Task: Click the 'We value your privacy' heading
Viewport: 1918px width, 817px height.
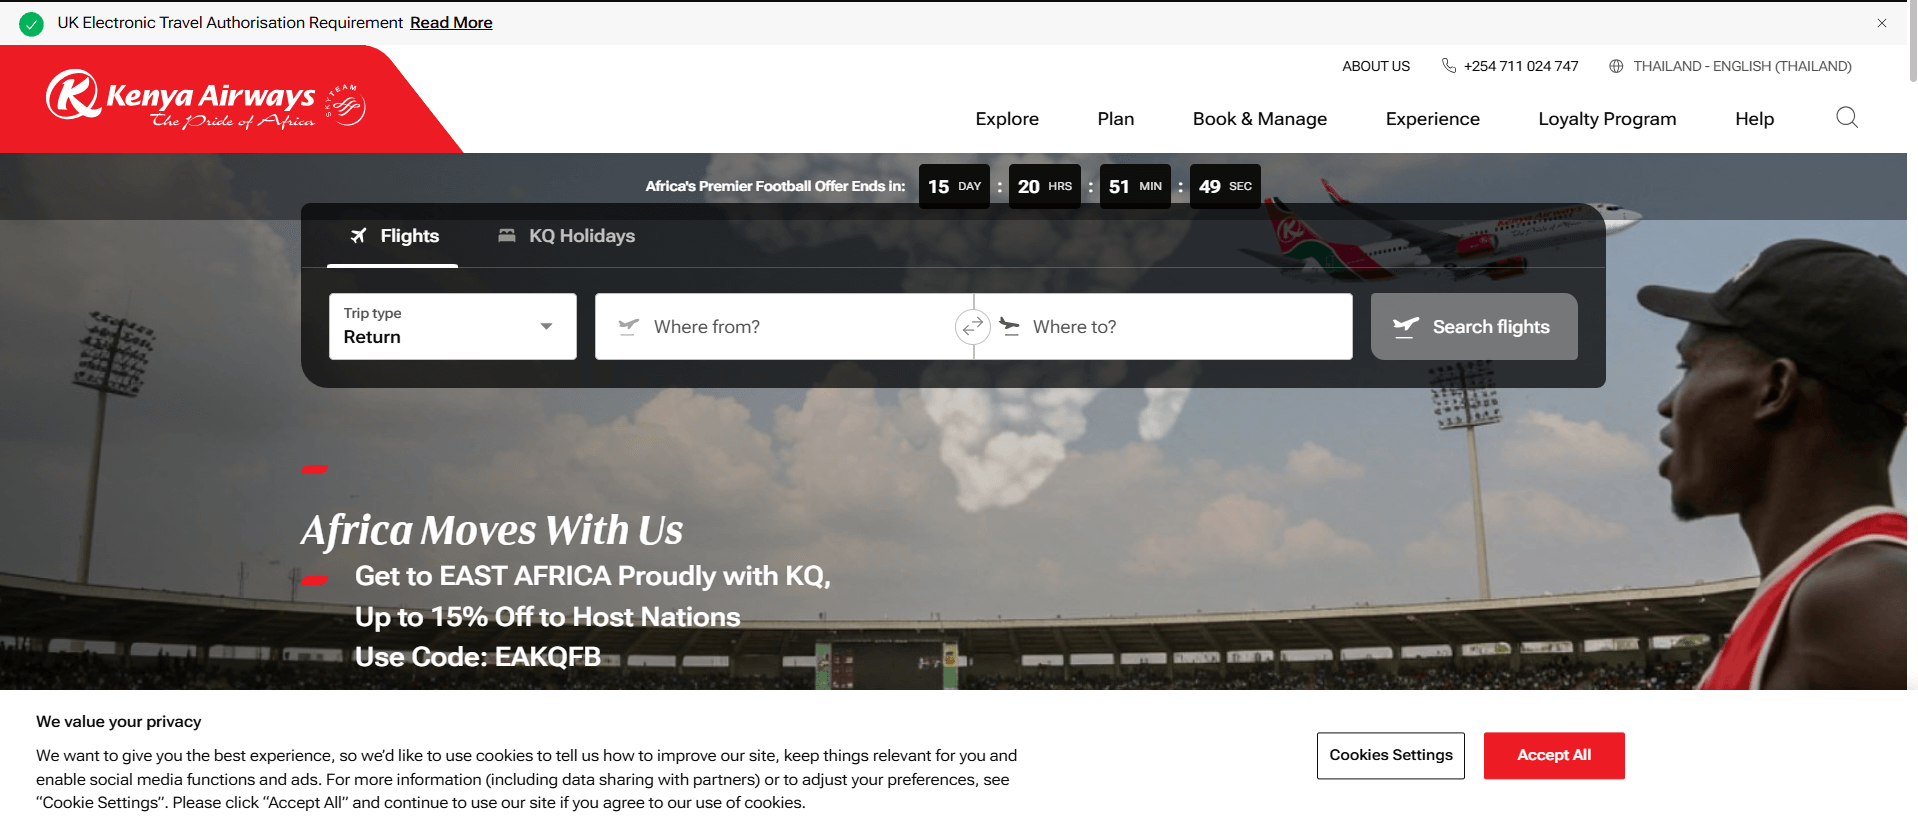Action: pos(119,722)
